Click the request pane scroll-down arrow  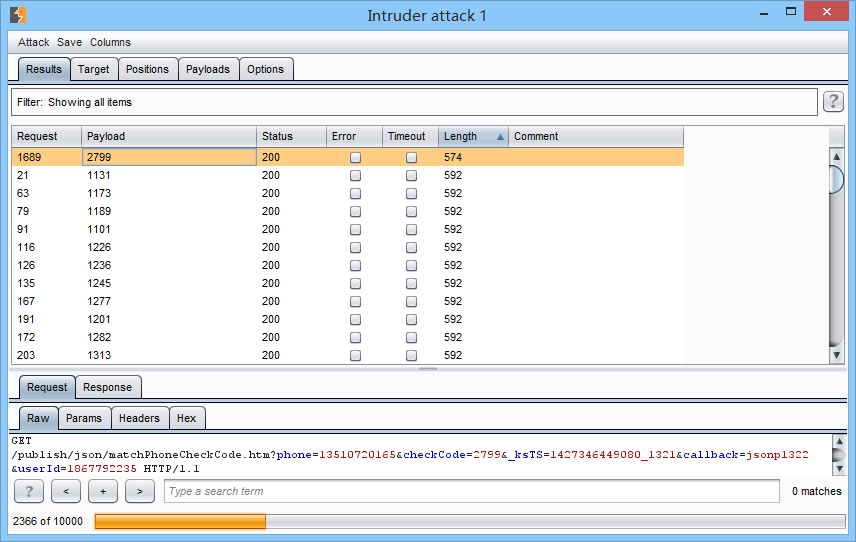coord(839,468)
